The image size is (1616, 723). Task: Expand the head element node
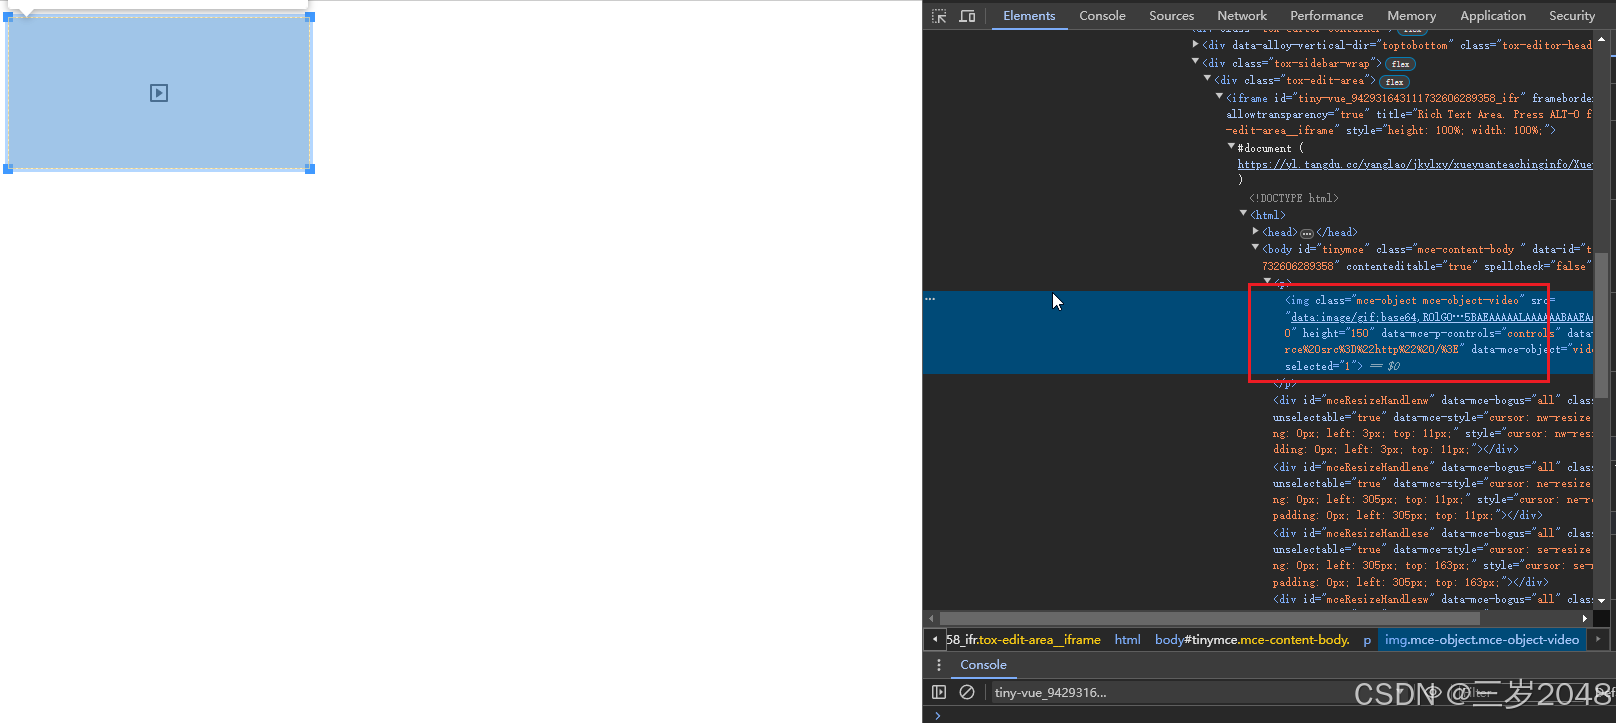1255,231
